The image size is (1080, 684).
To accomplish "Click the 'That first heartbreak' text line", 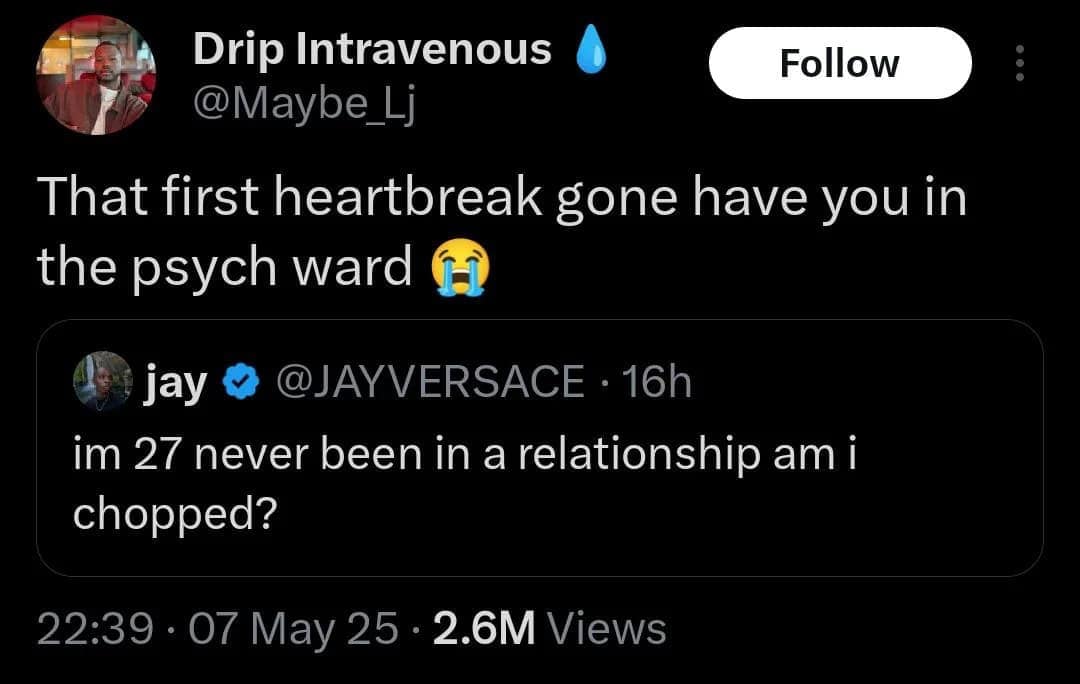I will (502, 200).
